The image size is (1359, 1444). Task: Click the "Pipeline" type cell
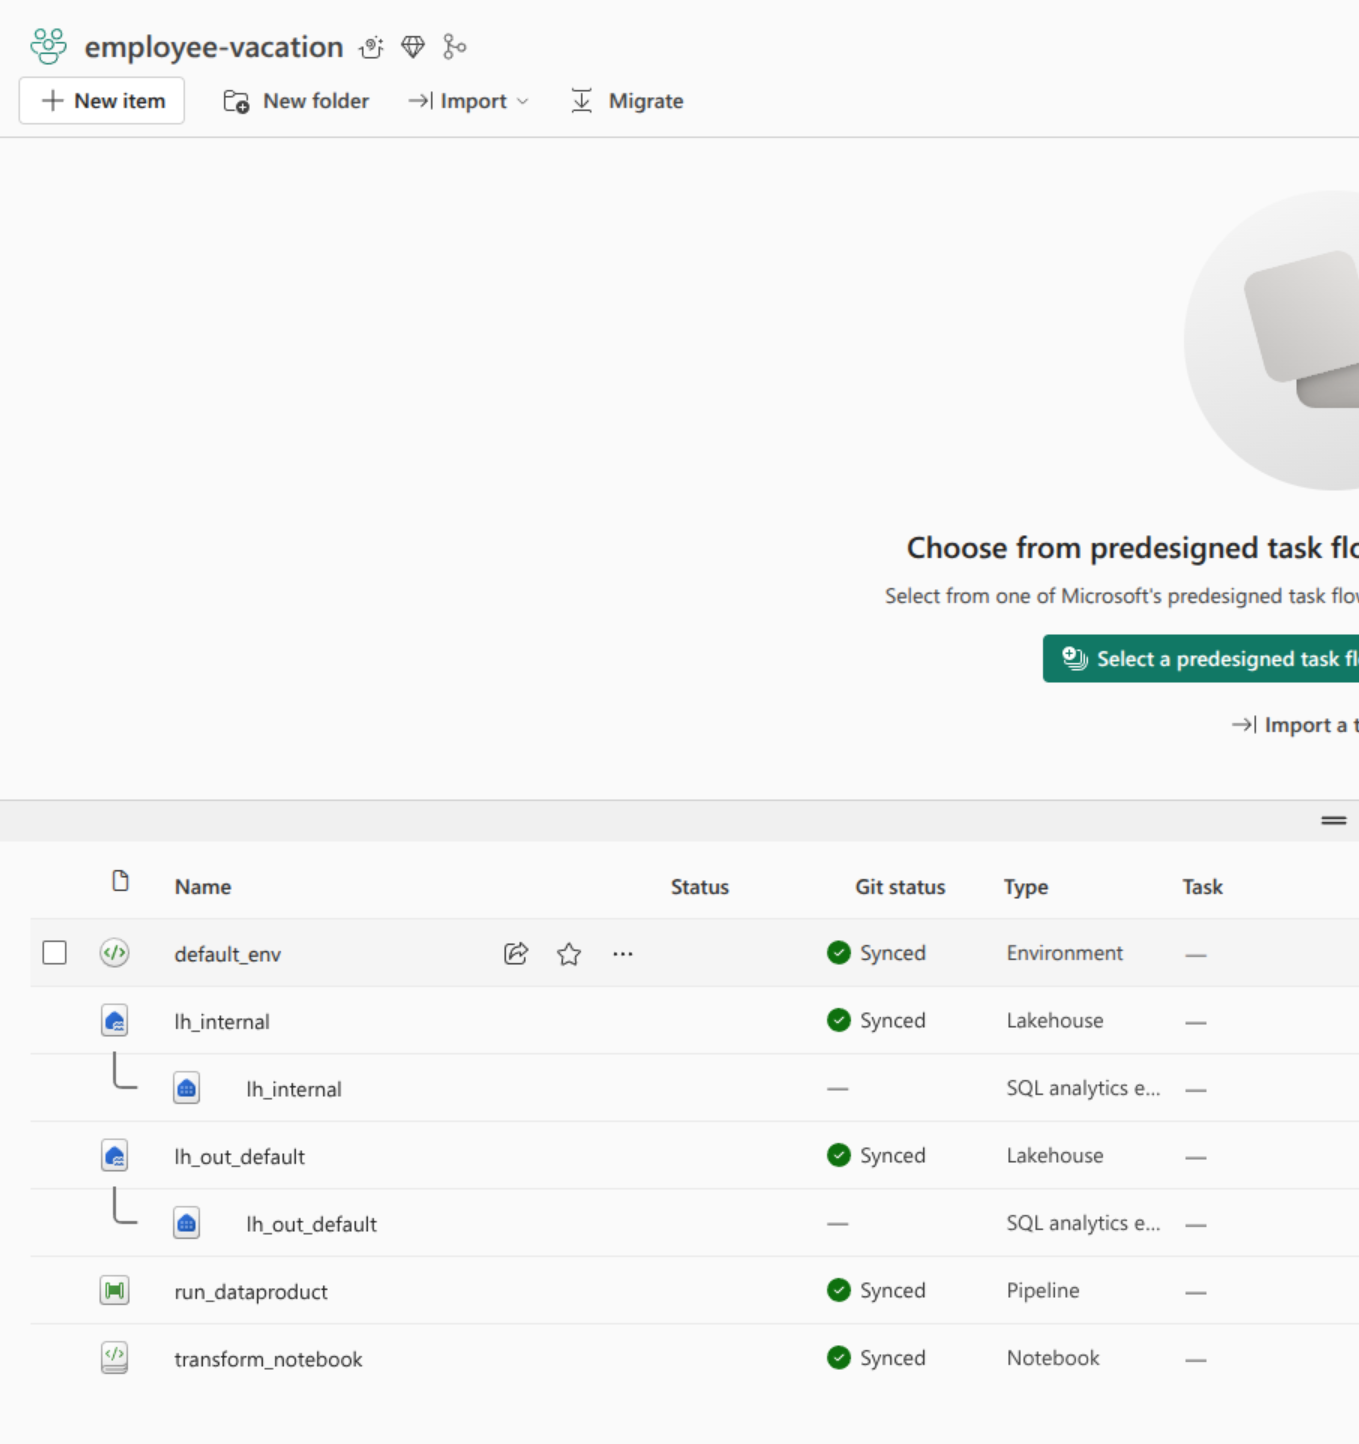(x=1043, y=1290)
